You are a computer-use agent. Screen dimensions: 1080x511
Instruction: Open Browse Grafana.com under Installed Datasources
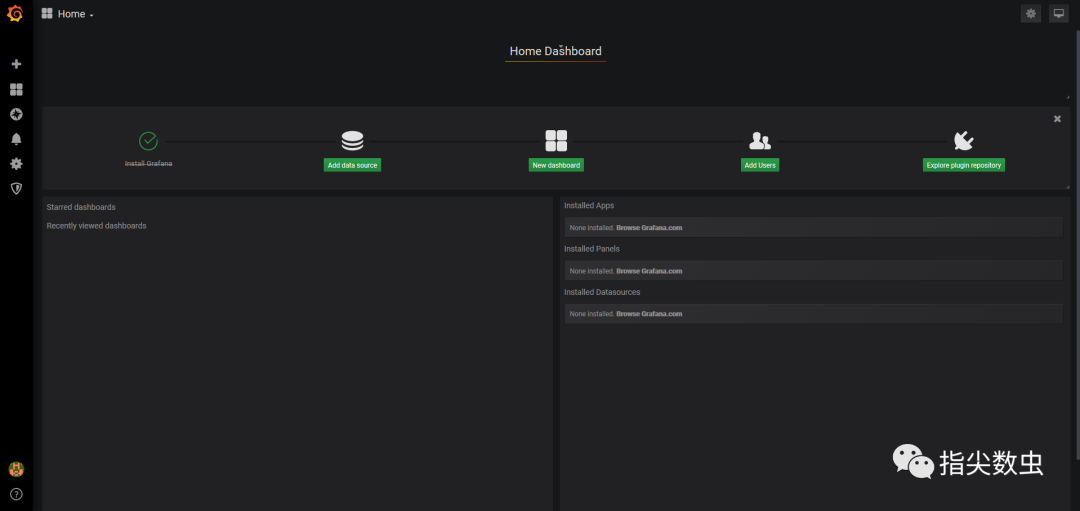click(649, 314)
